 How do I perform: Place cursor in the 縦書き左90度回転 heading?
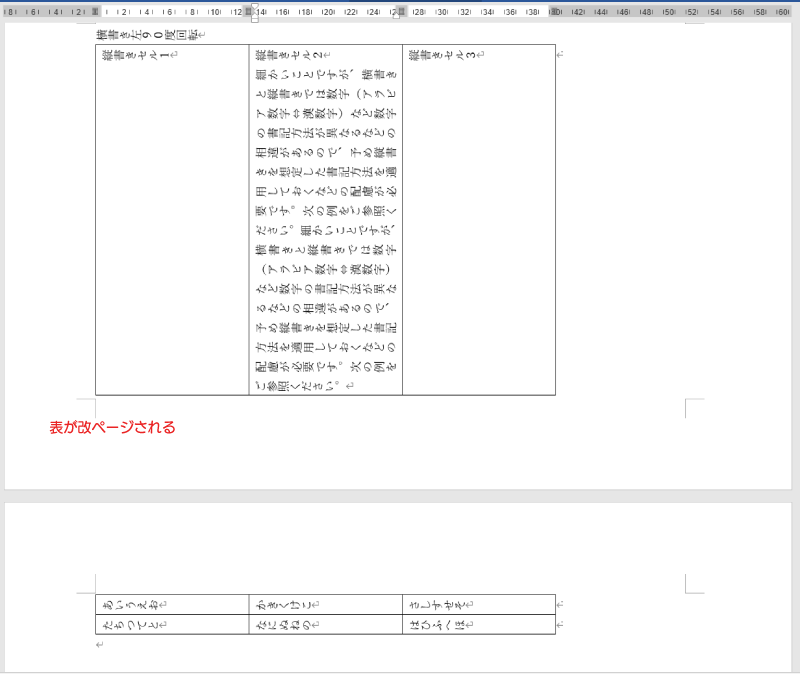click(148, 35)
